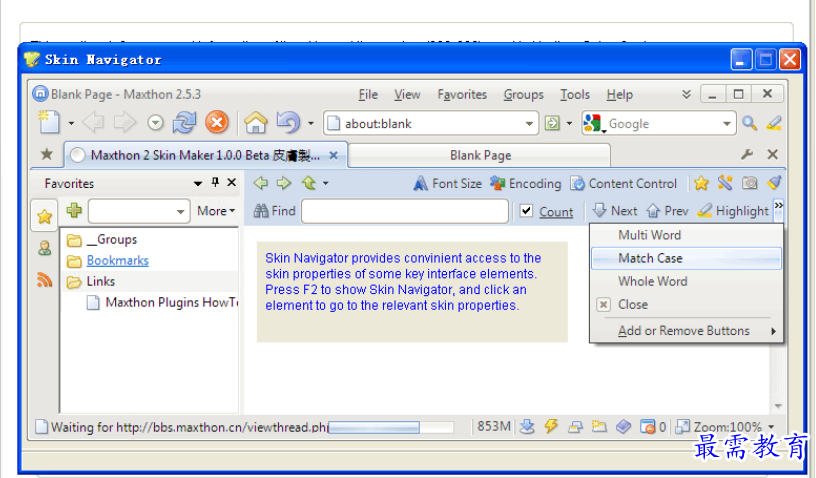This screenshot has width=816, height=478.
Task: Click the search magnifier icon
Action: coord(749,123)
